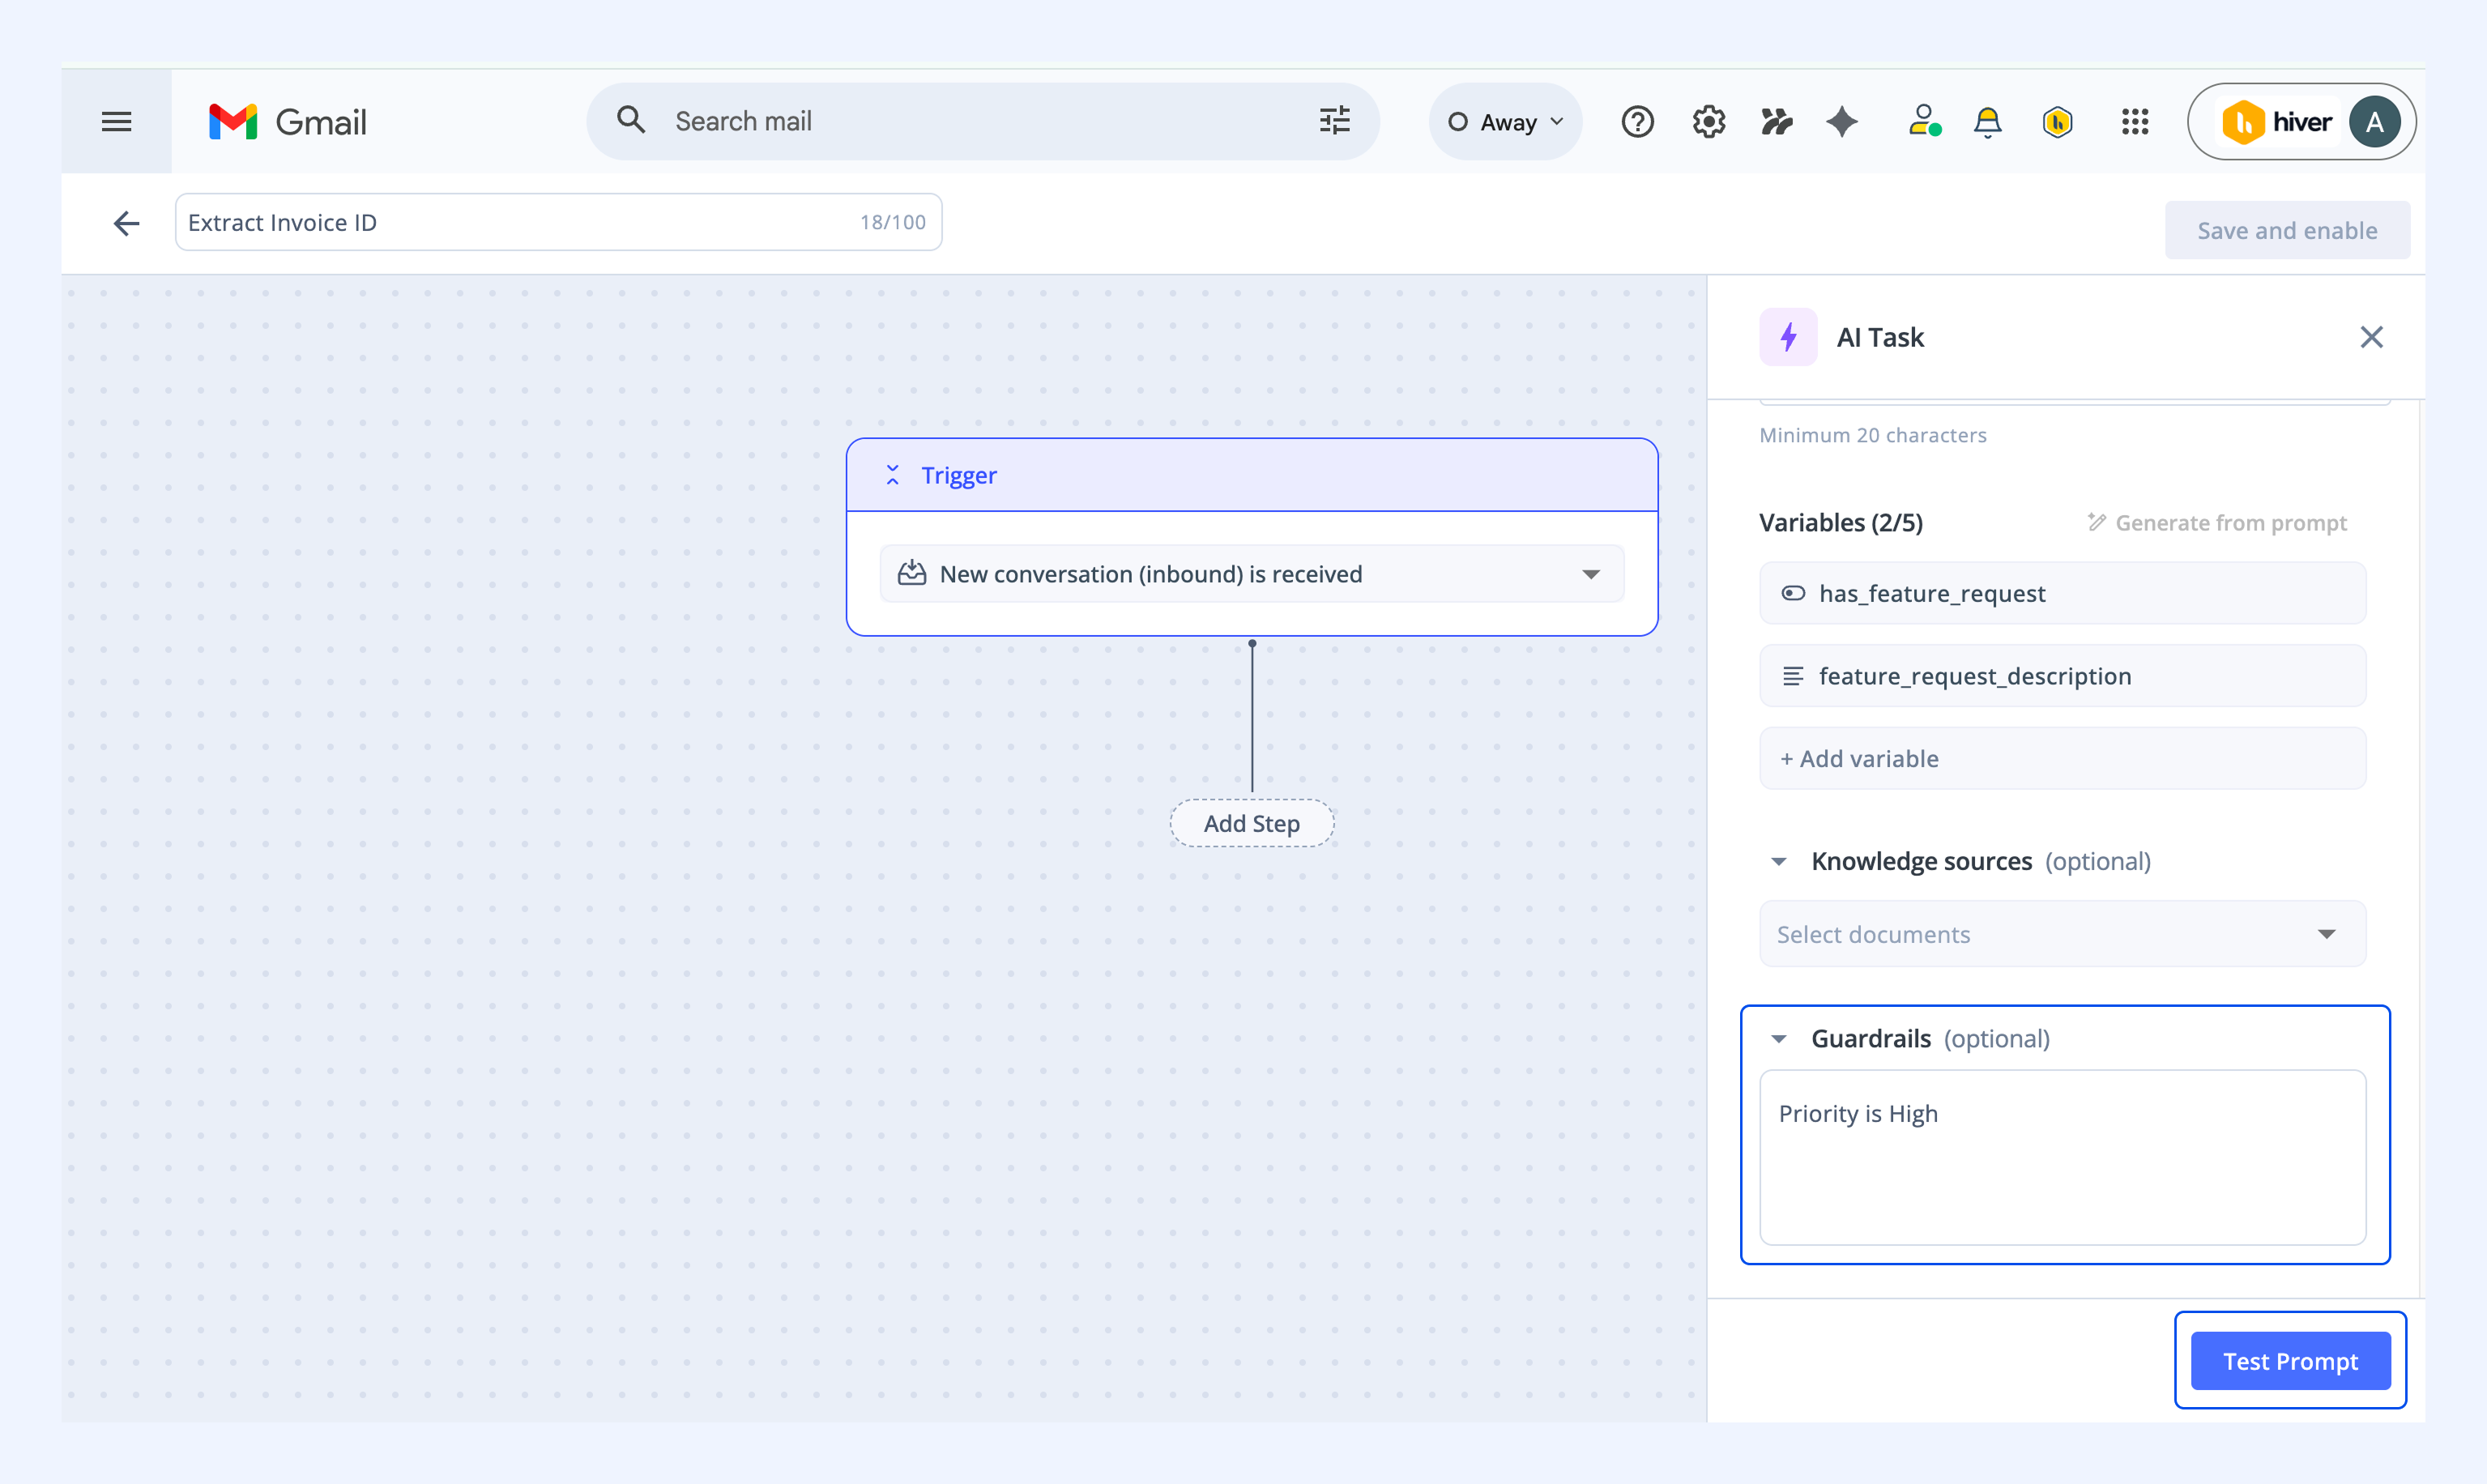Collapse the Knowledge sources section
The image size is (2487, 1484).
(1779, 861)
